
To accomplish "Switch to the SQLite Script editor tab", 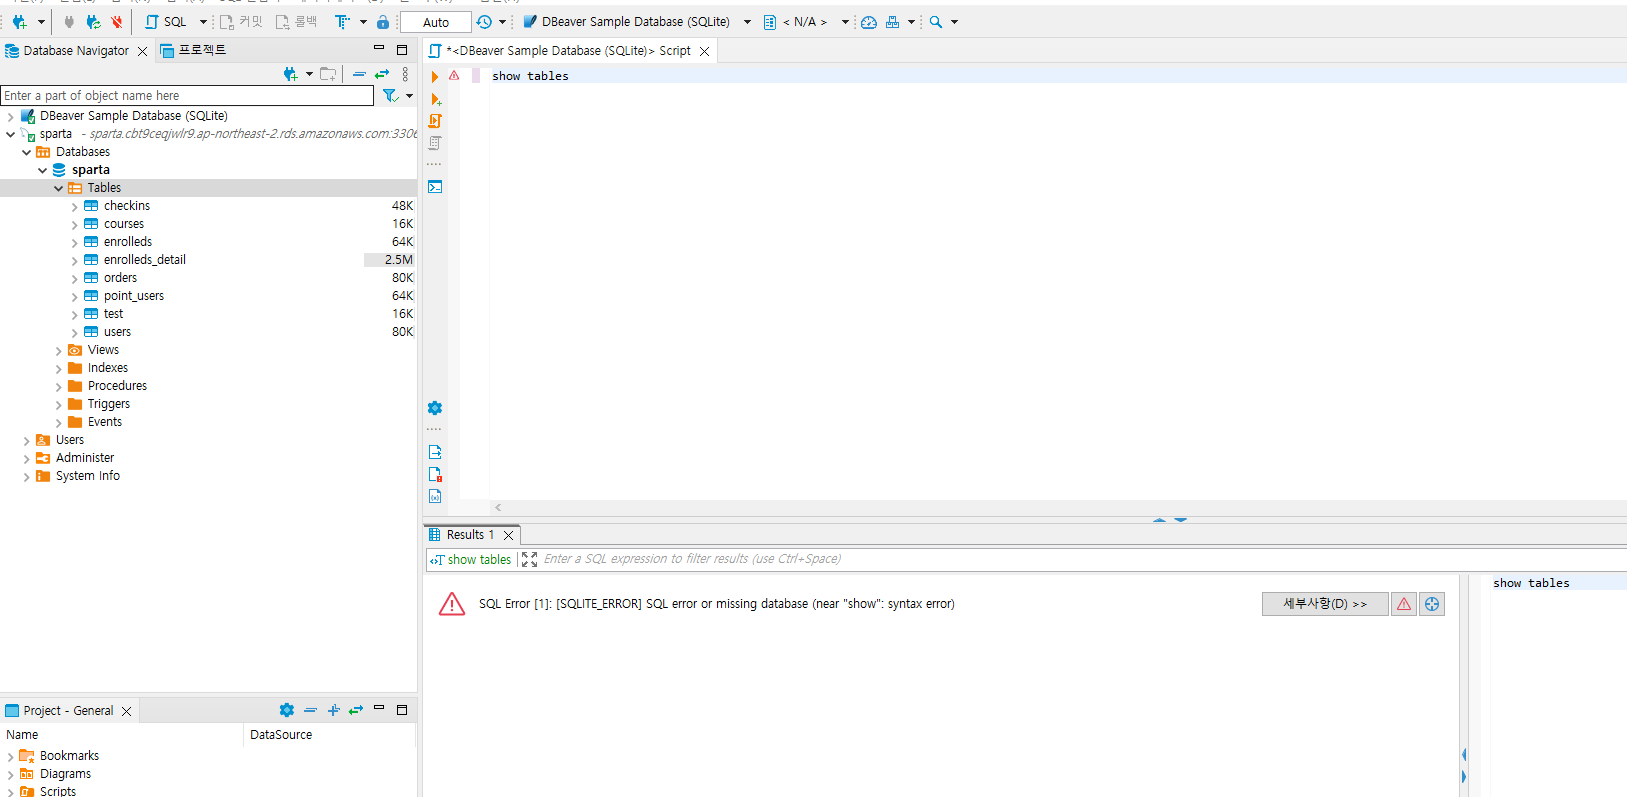I will point(568,51).
